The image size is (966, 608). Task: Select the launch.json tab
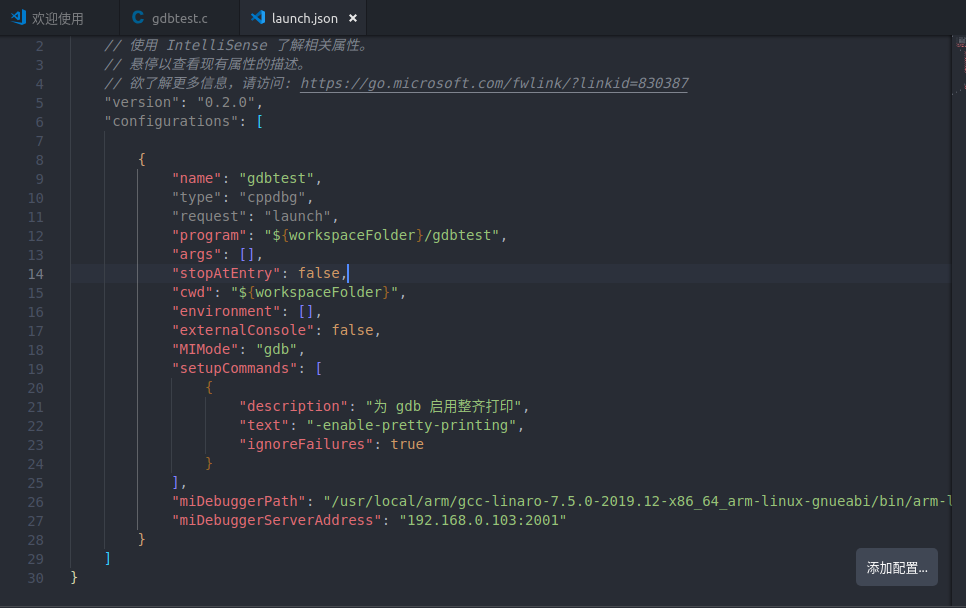304,18
